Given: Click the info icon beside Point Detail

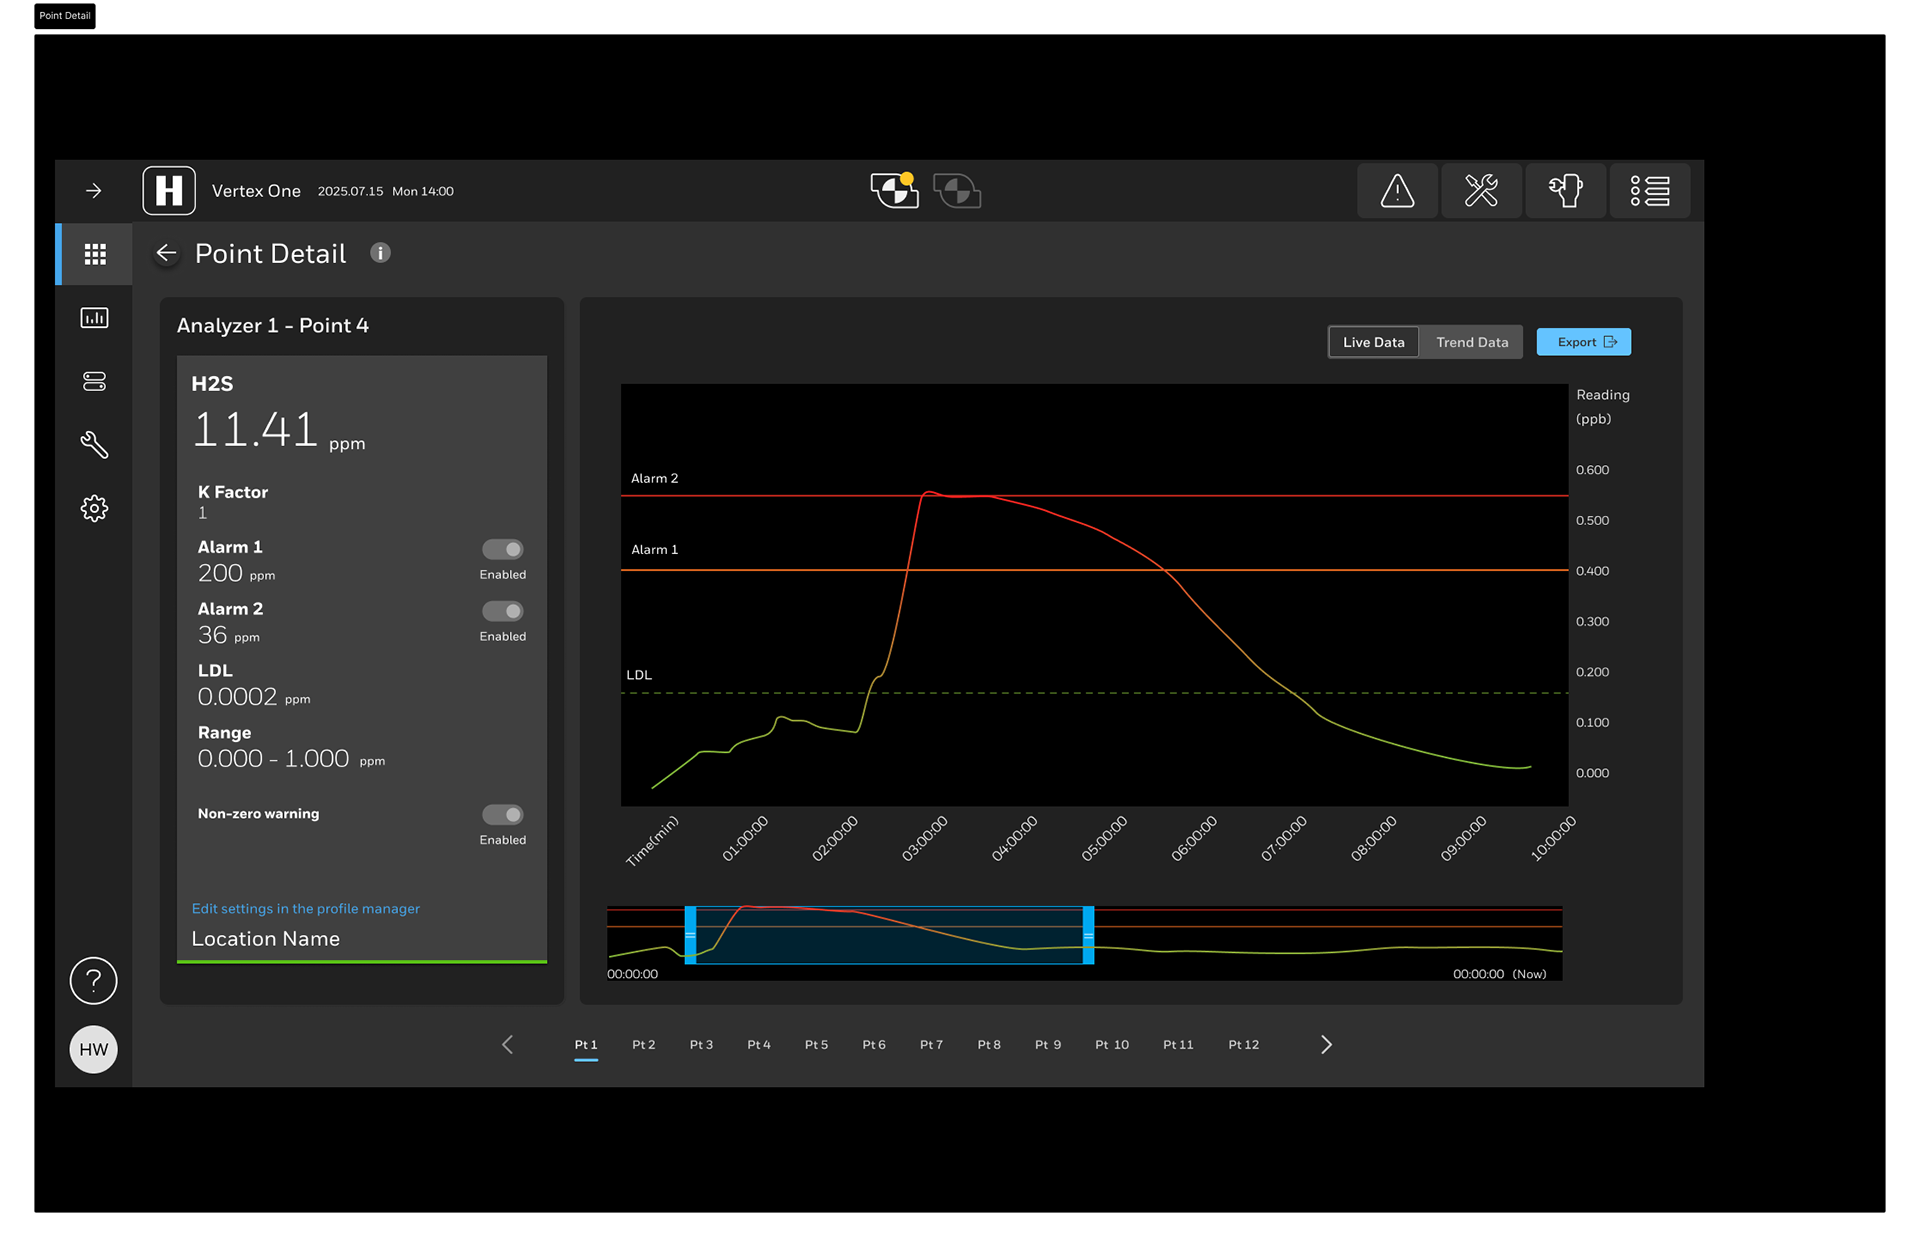Looking at the screenshot, I should pyautogui.click(x=380, y=253).
